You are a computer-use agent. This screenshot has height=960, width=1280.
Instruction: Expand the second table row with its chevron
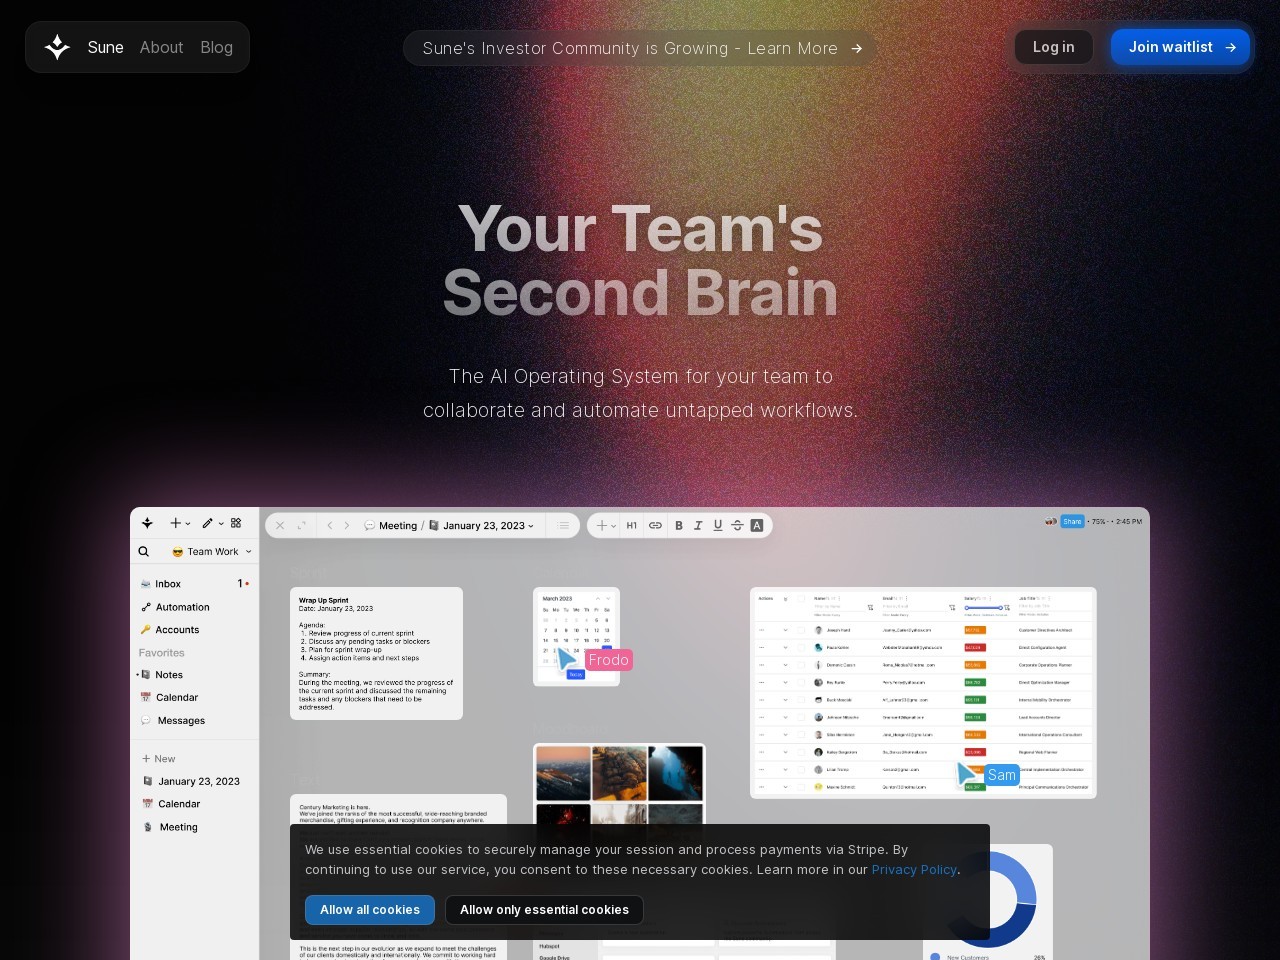(x=785, y=648)
